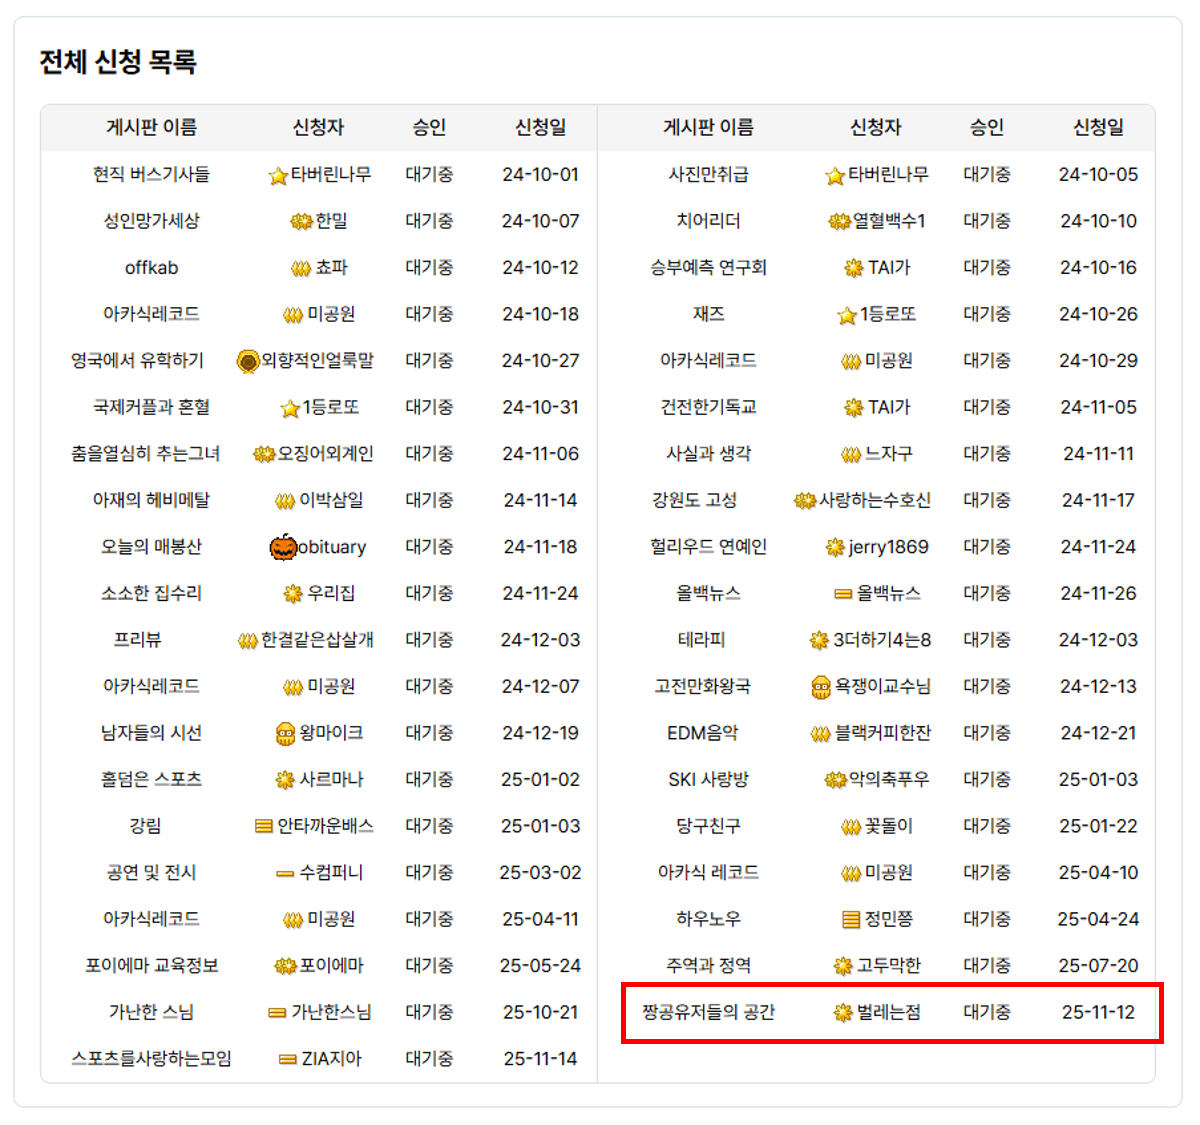
Task: Select the 승부예측 연구회 board name
Action: pyautogui.click(x=708, y=267)
